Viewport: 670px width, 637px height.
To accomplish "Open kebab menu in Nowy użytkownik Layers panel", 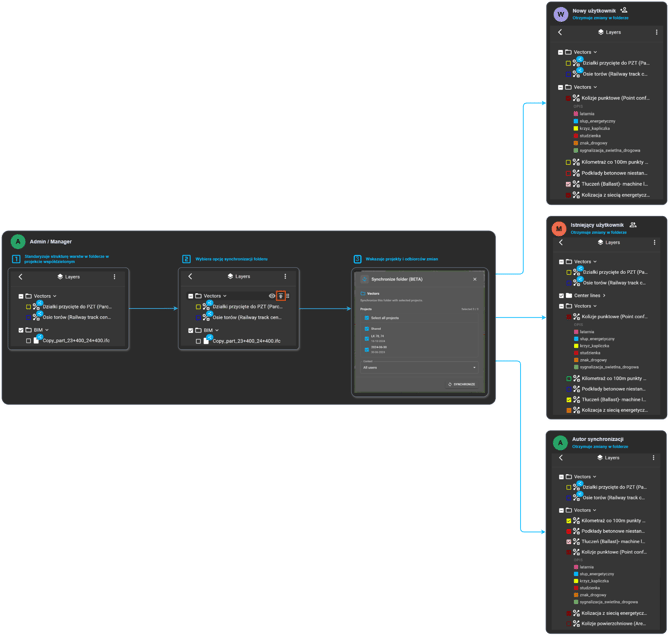I will 657,32.
